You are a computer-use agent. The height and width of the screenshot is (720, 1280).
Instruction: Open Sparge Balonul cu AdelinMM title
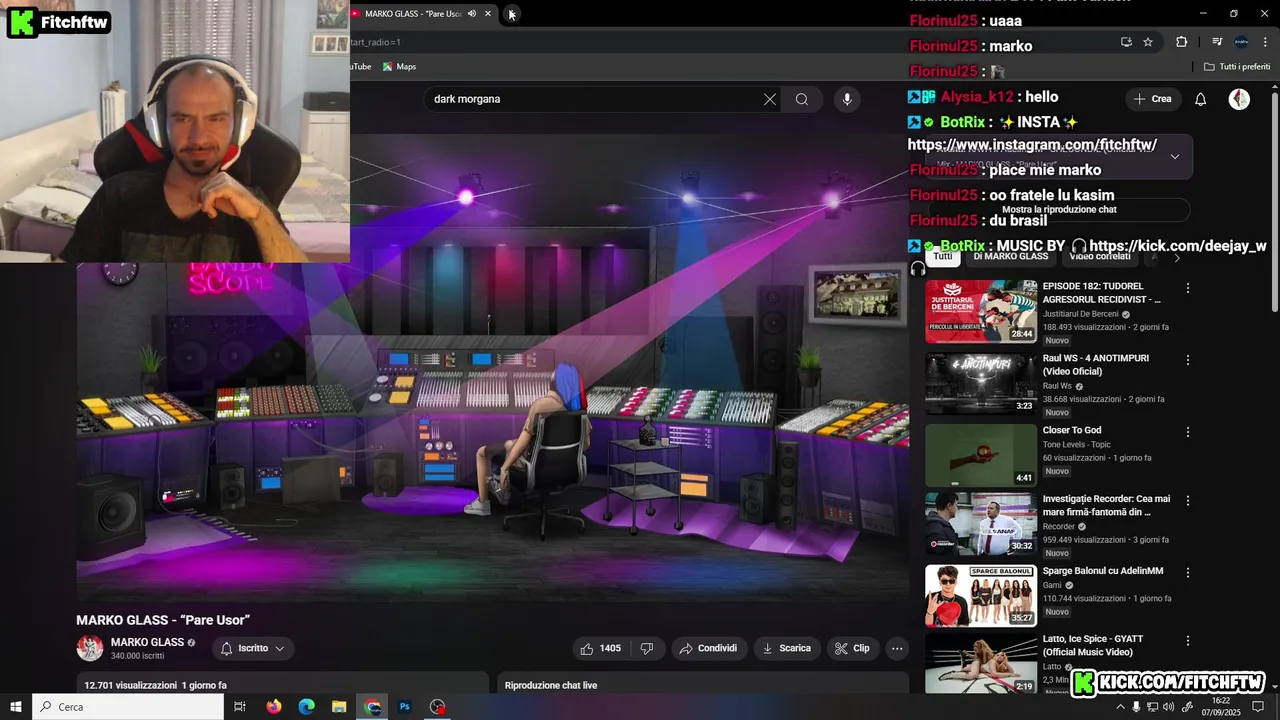point(1103,571)
